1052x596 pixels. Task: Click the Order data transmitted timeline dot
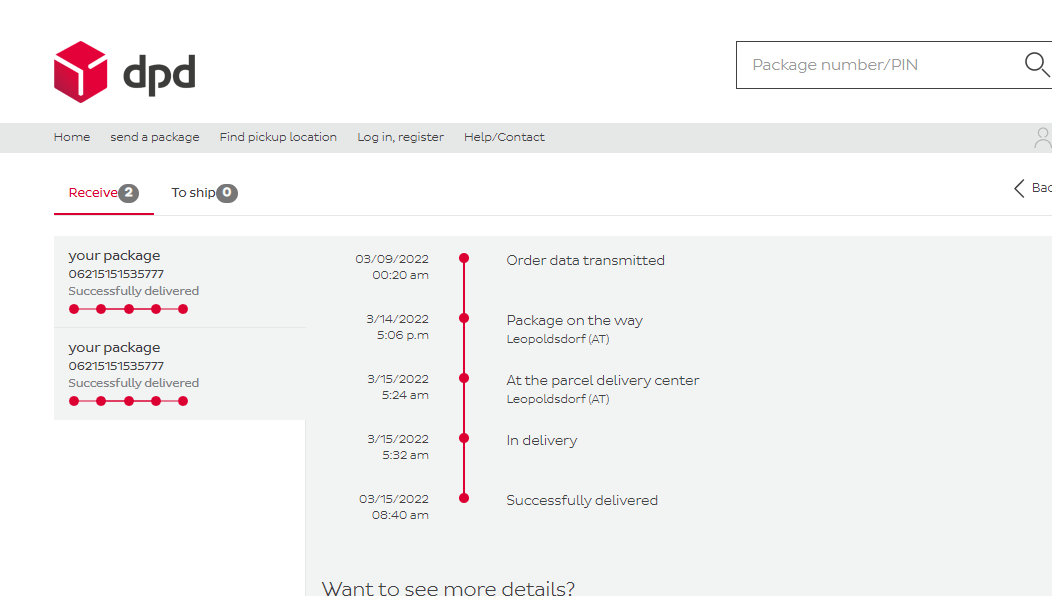pos(464,258)
